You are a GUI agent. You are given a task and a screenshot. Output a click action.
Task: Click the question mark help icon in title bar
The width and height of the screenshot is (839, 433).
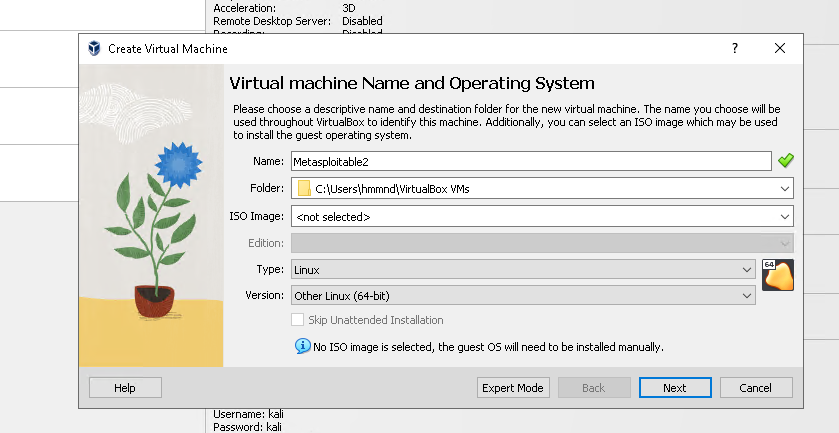pos(735,48)
